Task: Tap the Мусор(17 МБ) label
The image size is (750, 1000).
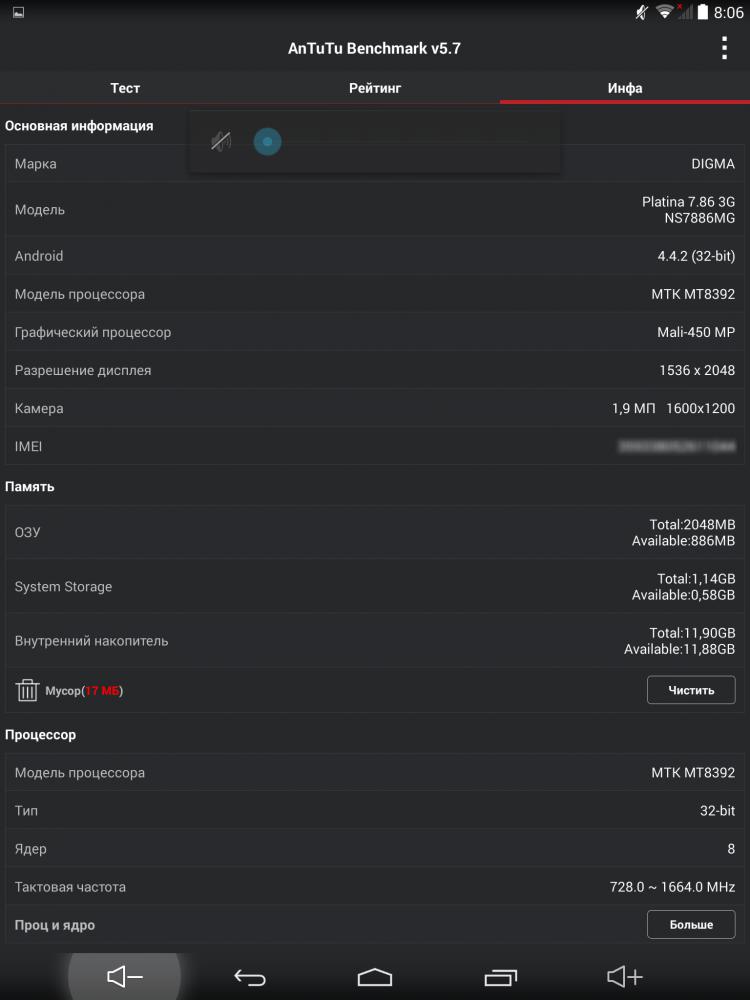Action: pos(84,691)
